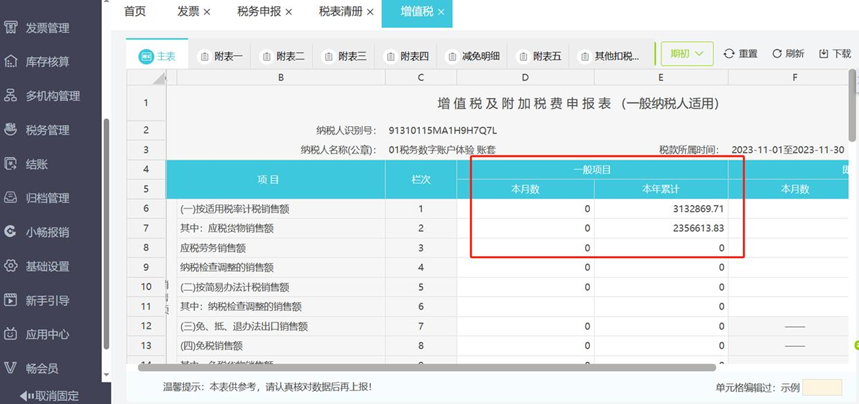Click 取消固定 to unpin sidebar
Viewport: 859px width, 404px height.
point(49,396)
